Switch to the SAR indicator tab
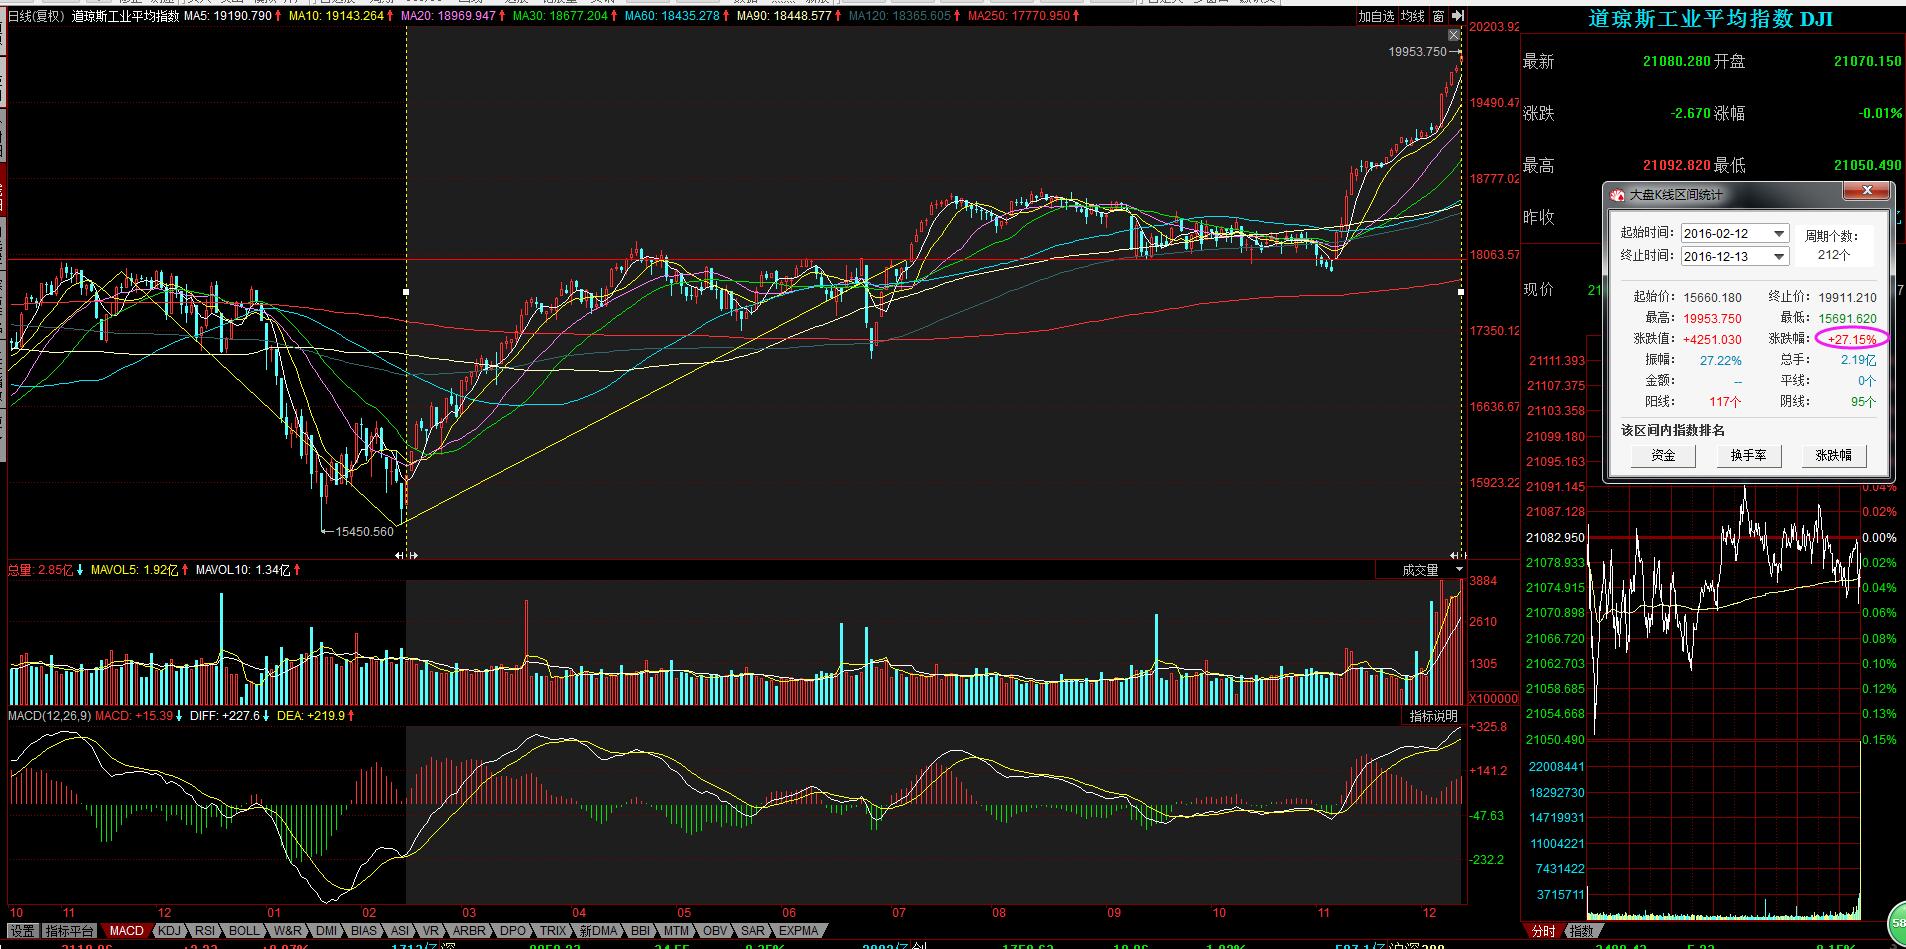1906x949 pixels. (x=752, y=931)
